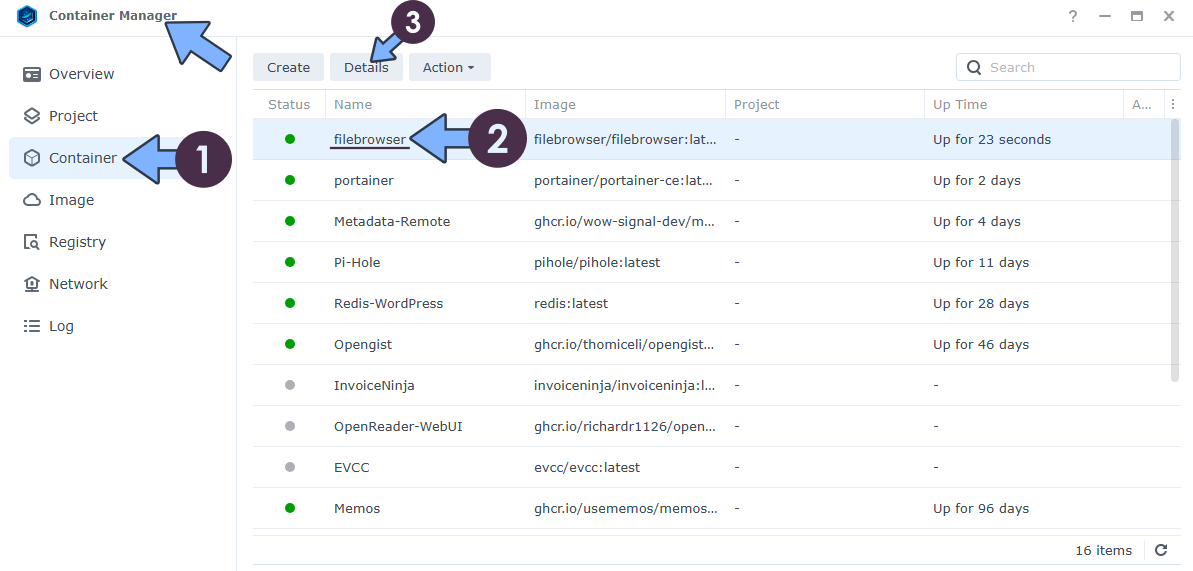This screenshot has width=1193, height=571.
Task: Click the Details button
Action: [366, 67]
